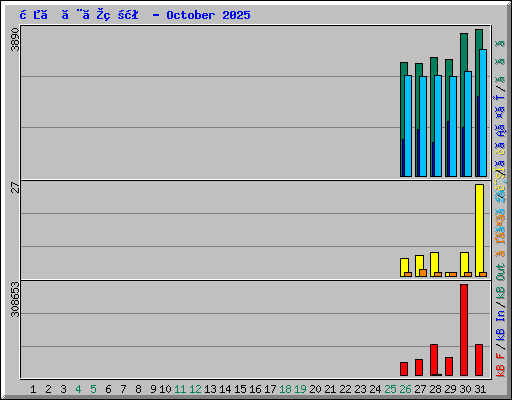
Task: Select green weekend day 5 label
Action: (x=93, y=389)
